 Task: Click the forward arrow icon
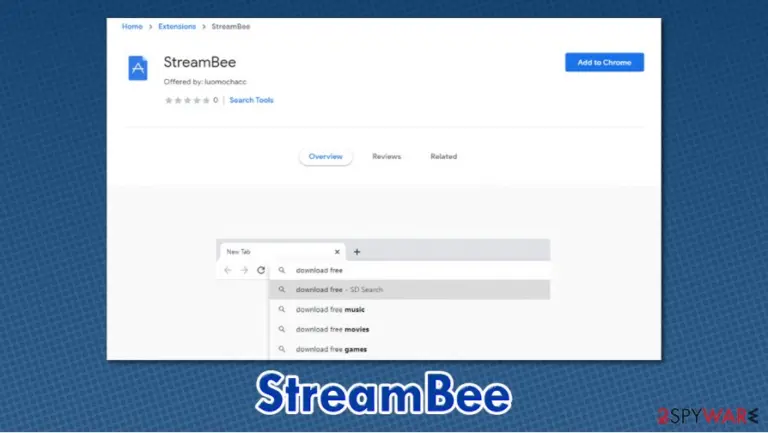point(244,270)
